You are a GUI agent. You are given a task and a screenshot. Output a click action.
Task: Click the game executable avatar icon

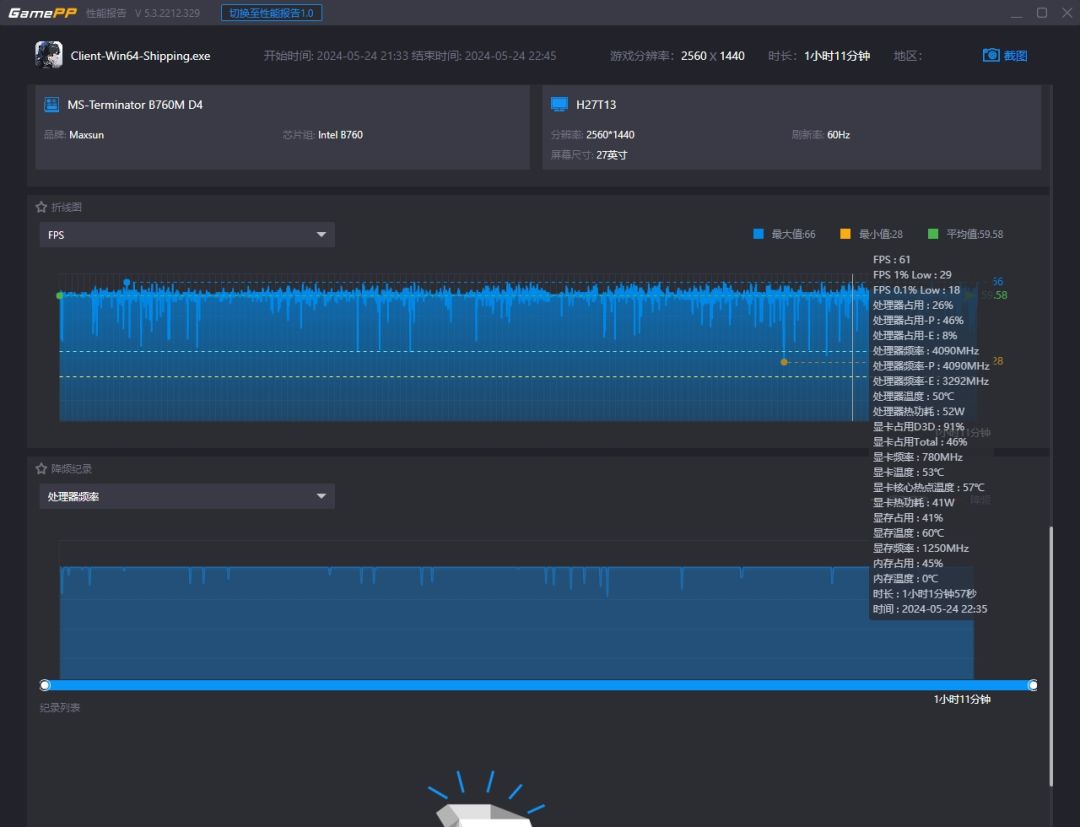[x=49, y=55]
